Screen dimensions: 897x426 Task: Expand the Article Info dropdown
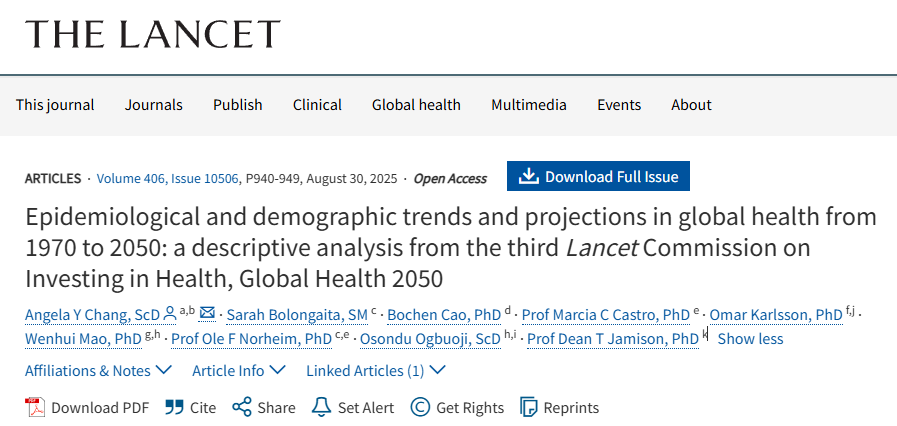point(238,370)
